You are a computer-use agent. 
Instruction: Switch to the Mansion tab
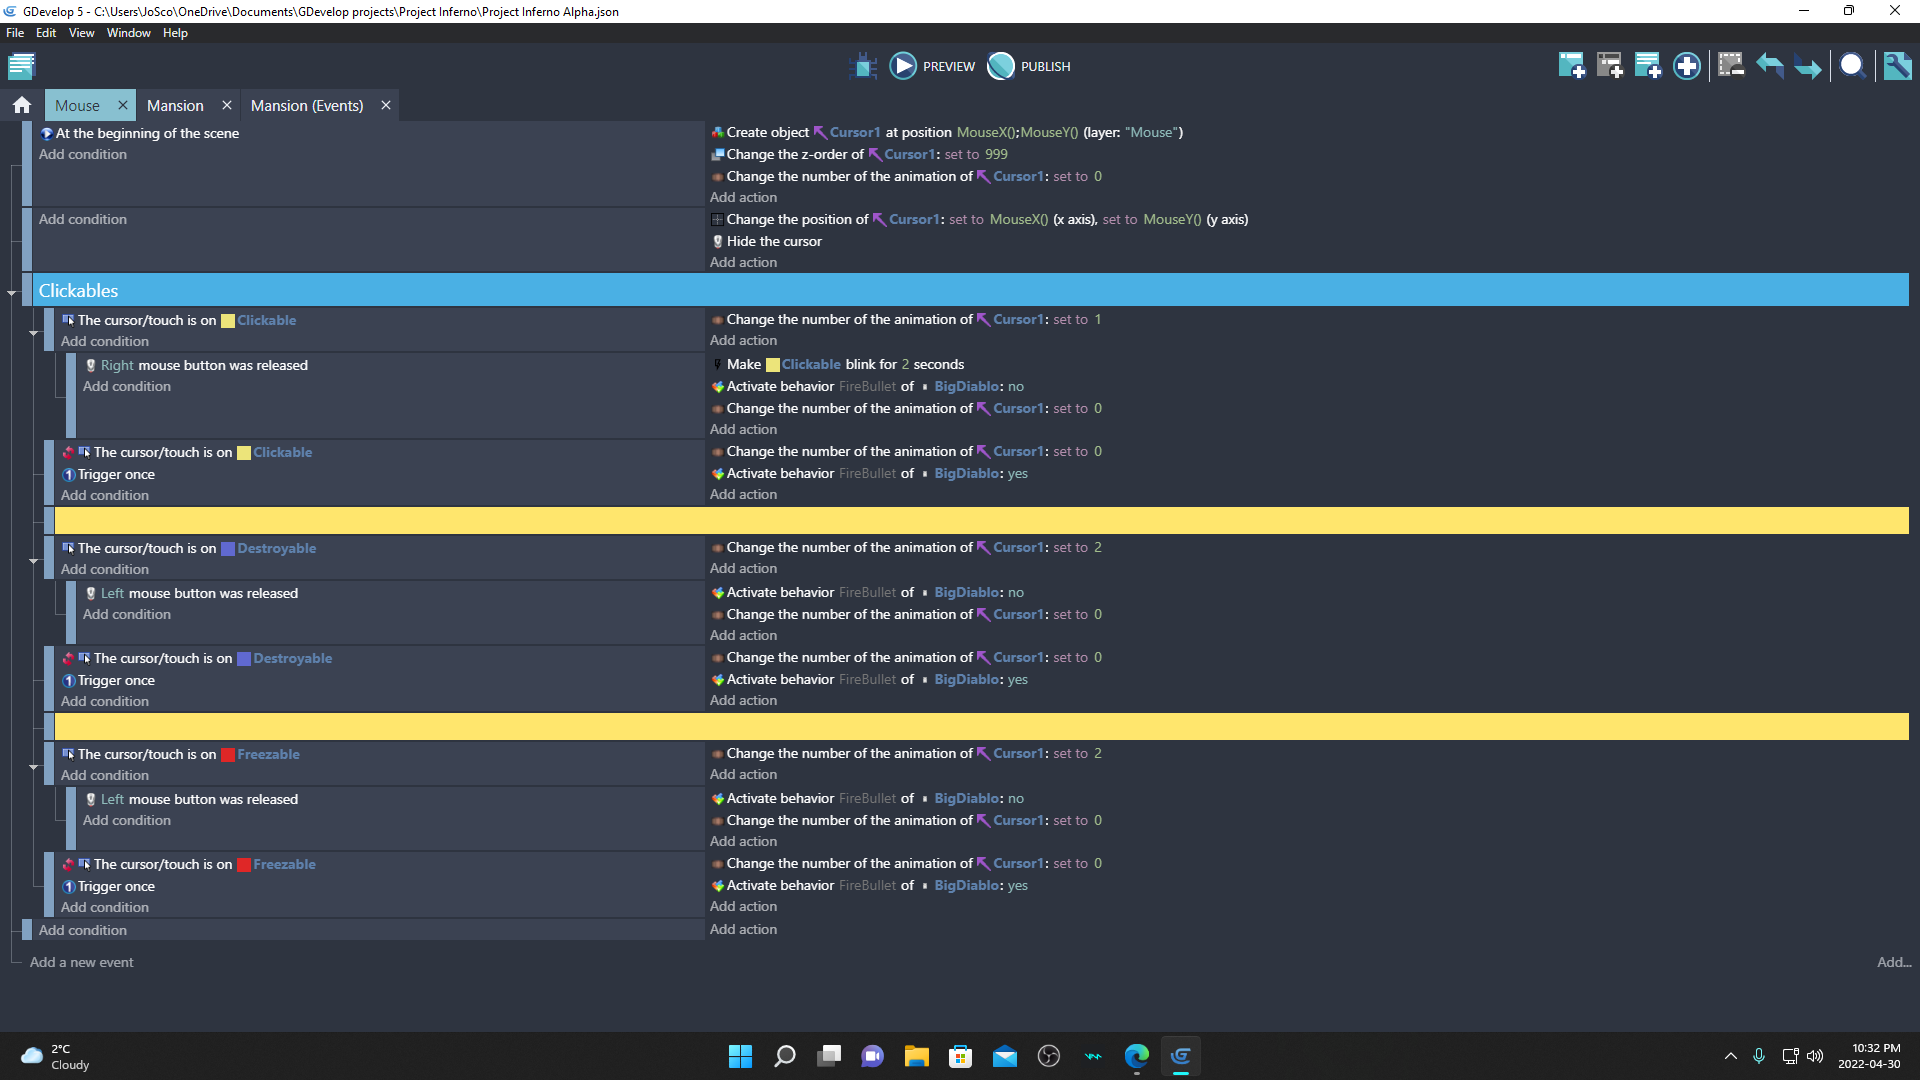[x=175, y=105]
